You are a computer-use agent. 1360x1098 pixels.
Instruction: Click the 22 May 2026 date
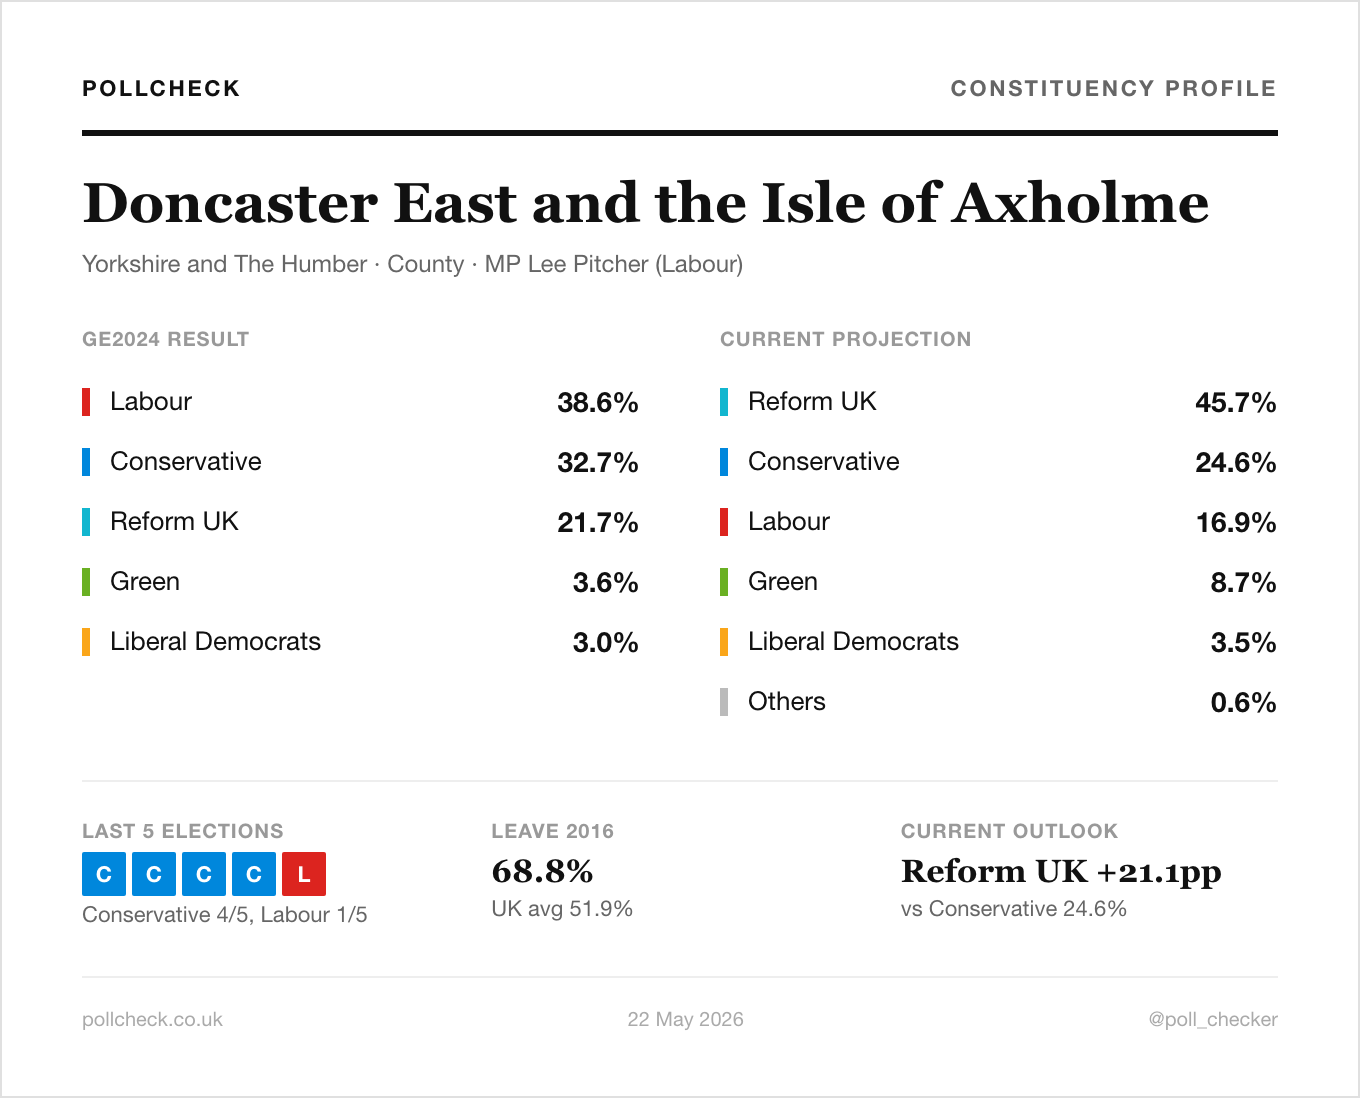pos(685,1019)
